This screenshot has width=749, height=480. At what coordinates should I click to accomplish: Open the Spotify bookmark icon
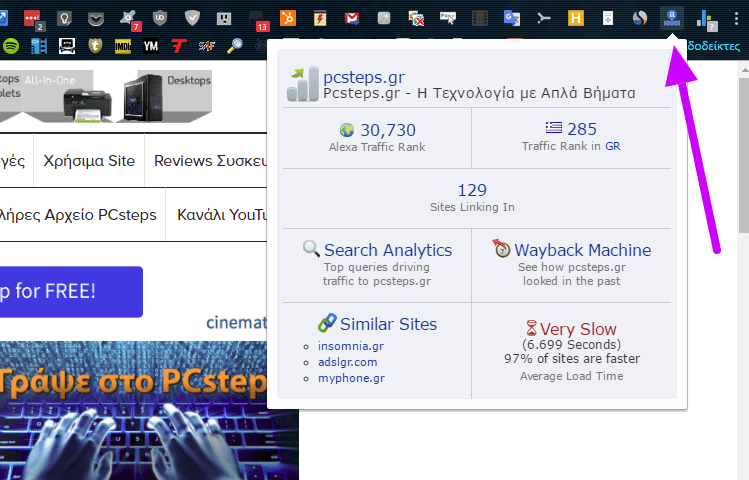coord(11,46)
